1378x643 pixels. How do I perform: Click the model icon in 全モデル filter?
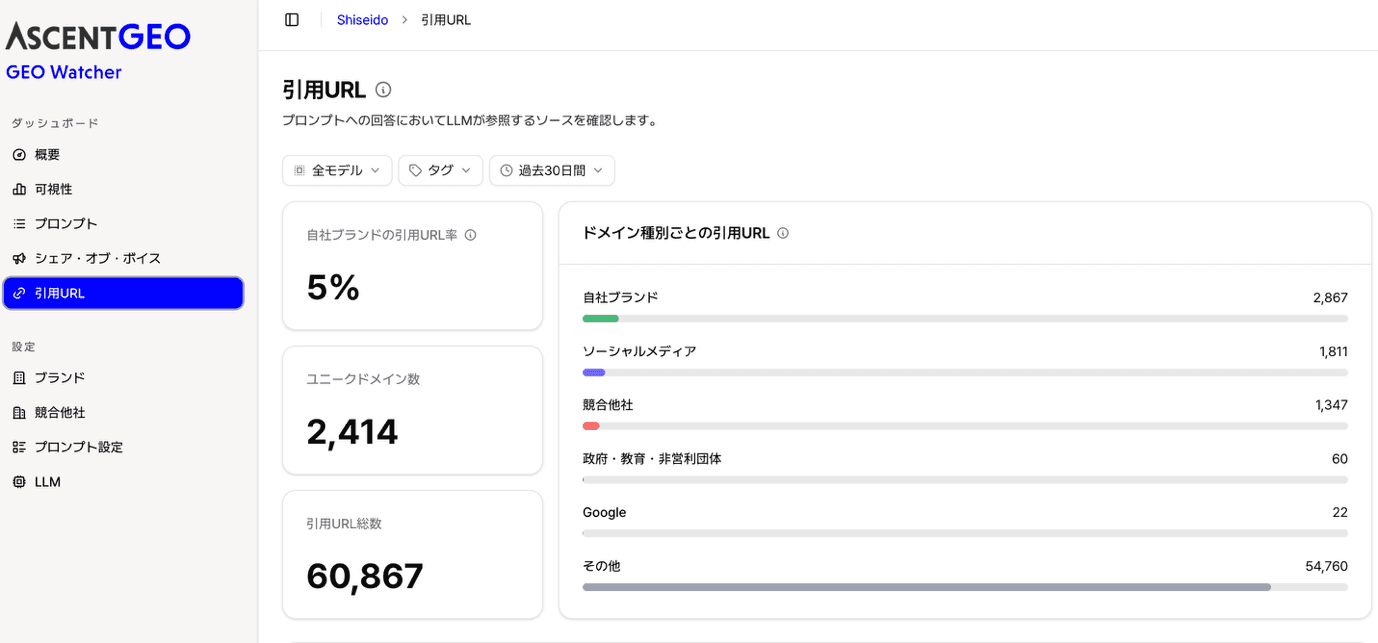[299, 170]
